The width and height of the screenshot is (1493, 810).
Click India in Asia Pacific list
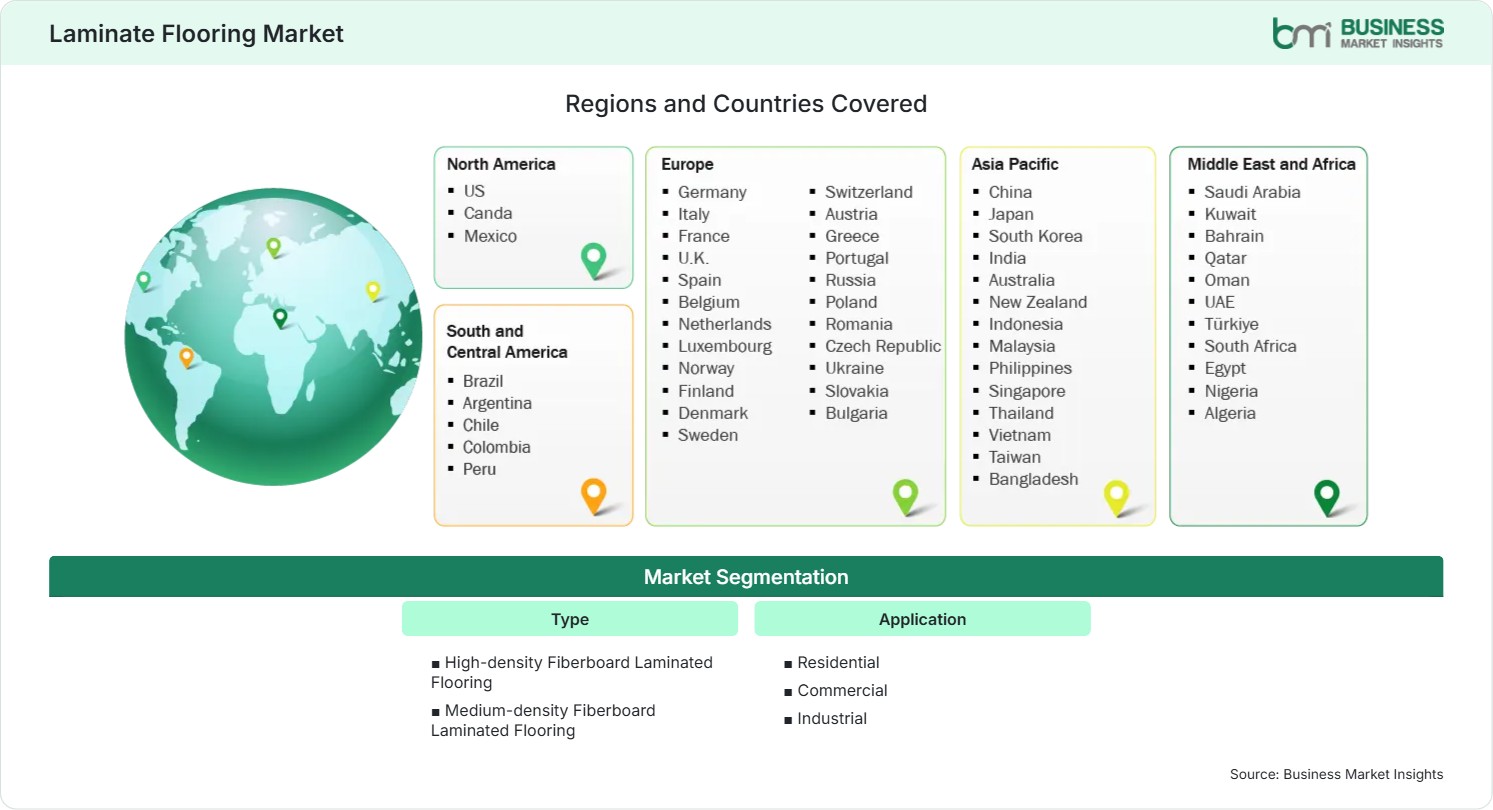click(1007, 258)
